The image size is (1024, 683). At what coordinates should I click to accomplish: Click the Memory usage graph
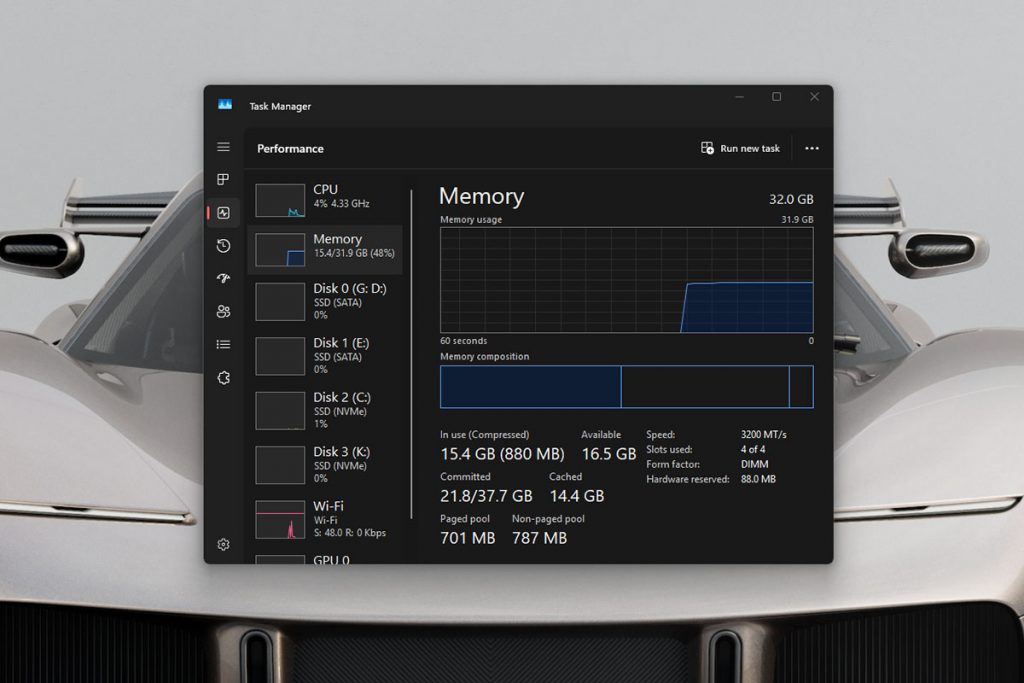[627, 280]
